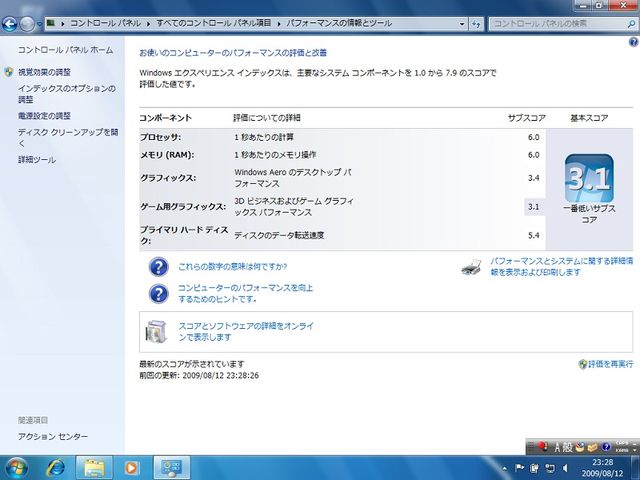The image size is (640, 480).
Task: Click the highlighted 3.1 subscore cell
Action: pos(534,207)
